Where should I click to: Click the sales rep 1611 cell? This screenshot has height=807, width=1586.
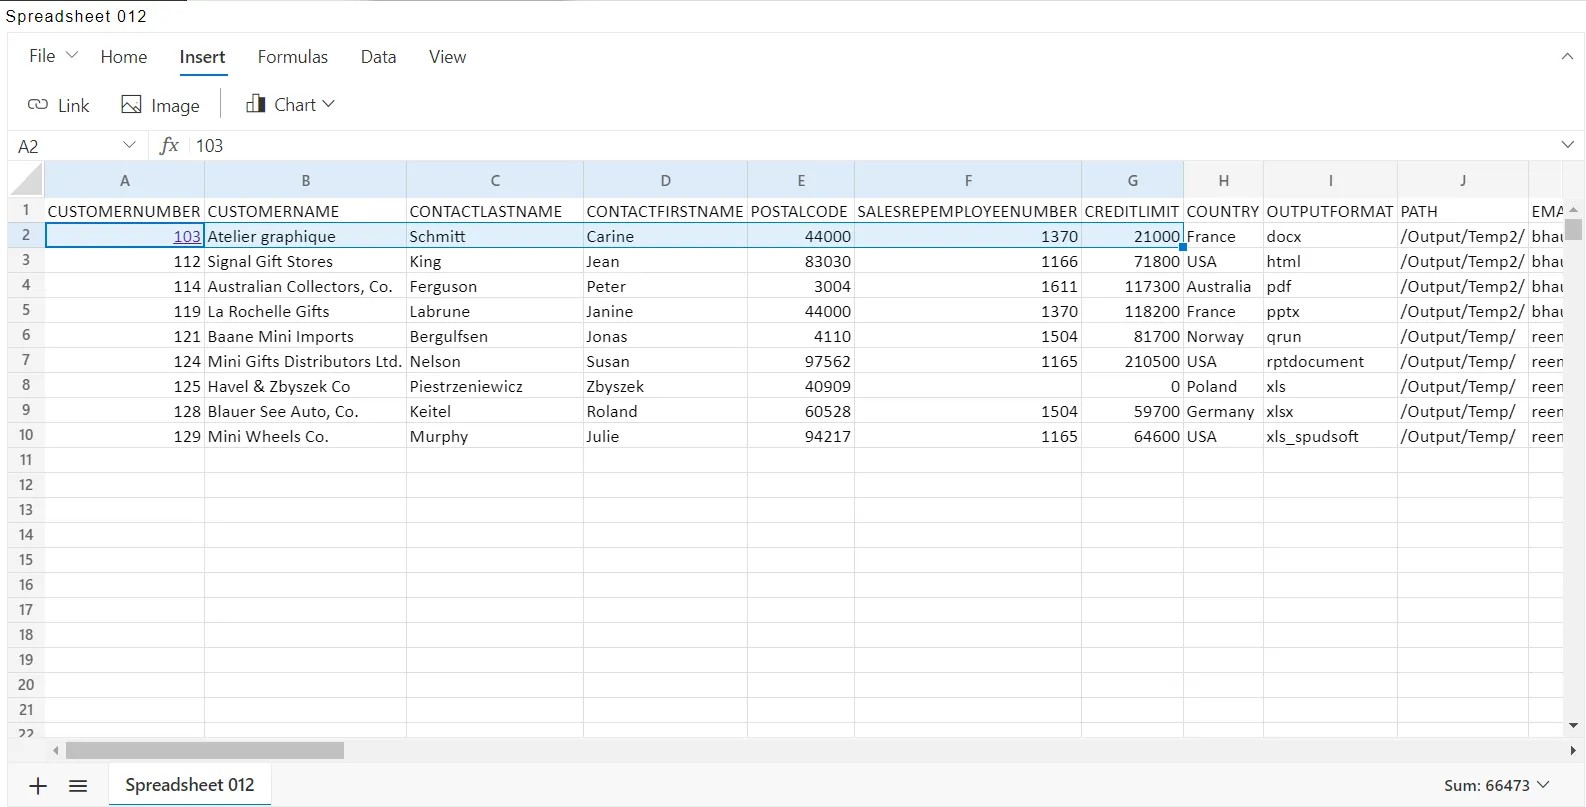968,286
